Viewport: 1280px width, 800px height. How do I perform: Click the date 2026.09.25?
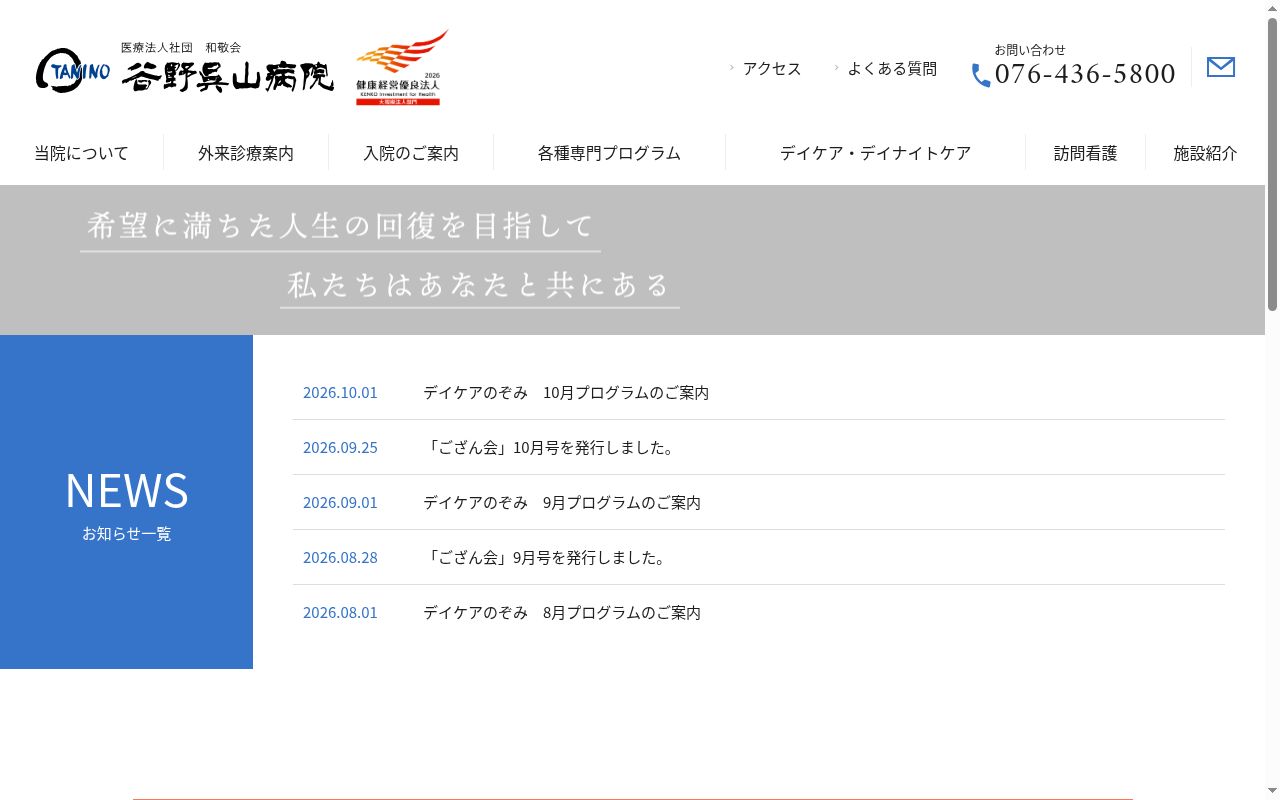point(340,447)
